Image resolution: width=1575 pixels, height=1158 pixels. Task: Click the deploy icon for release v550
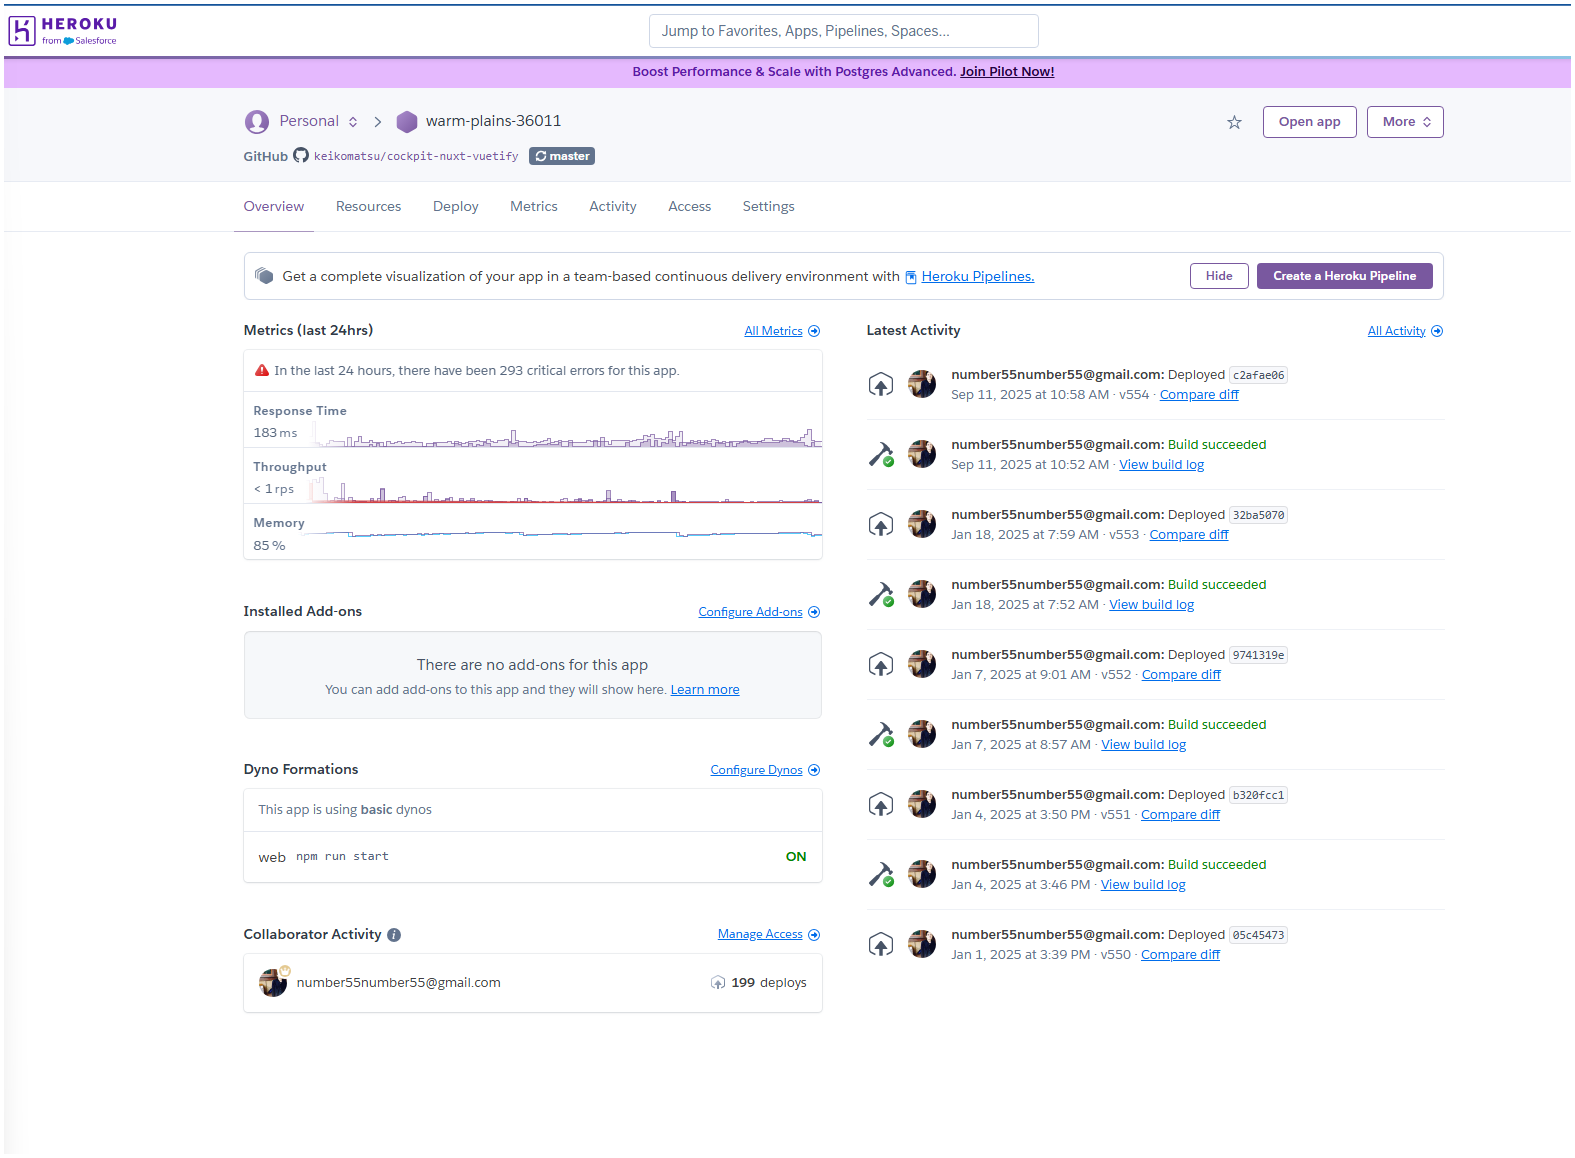point(880,945)
